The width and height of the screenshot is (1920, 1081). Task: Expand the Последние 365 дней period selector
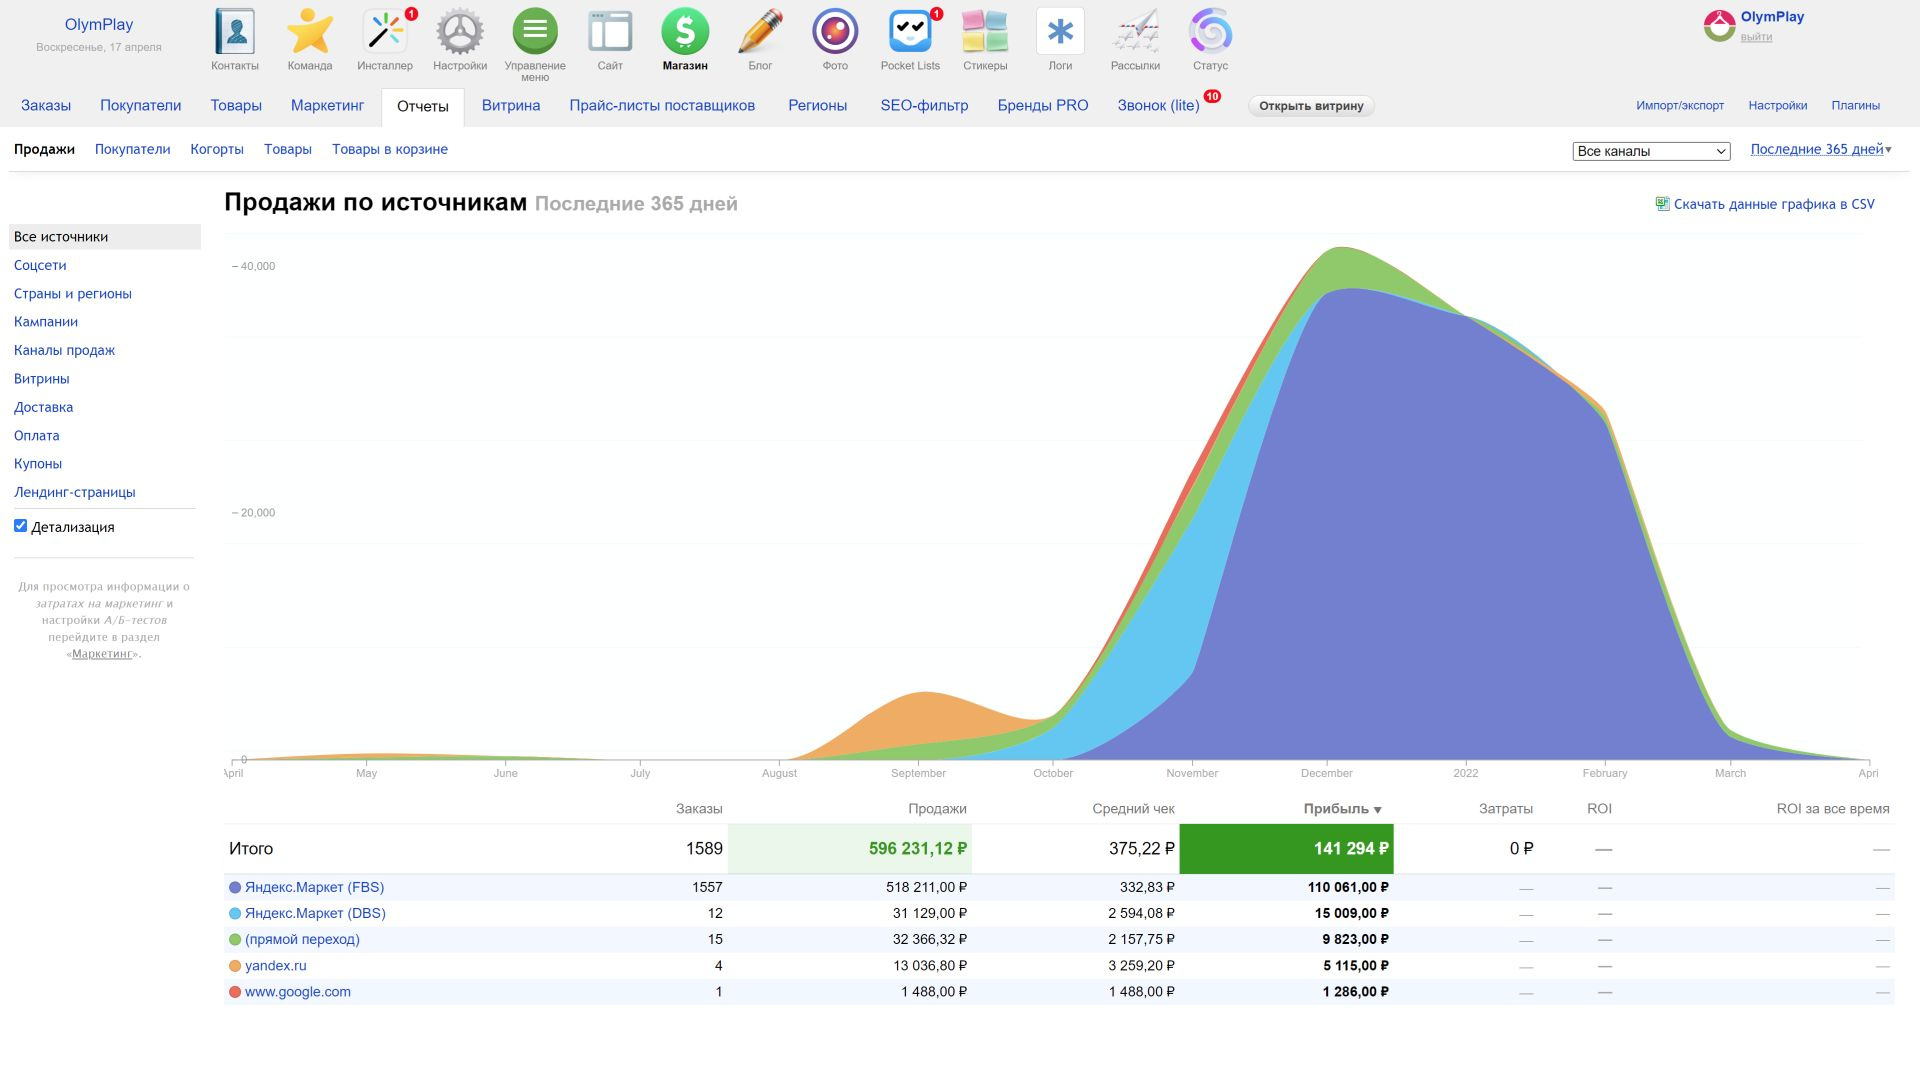click(1820, 149)
